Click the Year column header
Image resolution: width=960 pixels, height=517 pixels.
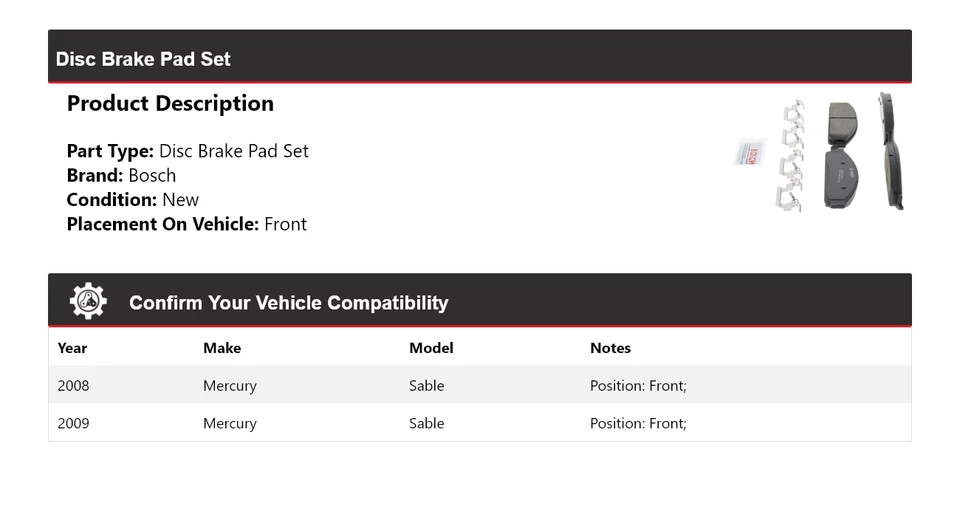(x=72, y=348)
